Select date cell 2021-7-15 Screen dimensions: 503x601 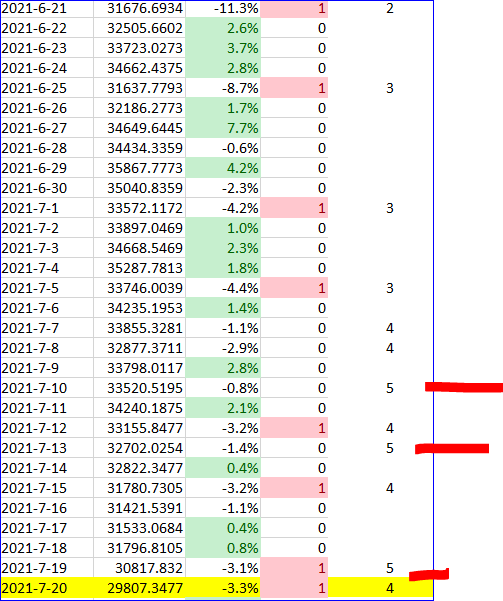pyautogui.click(x=47, y=488)
